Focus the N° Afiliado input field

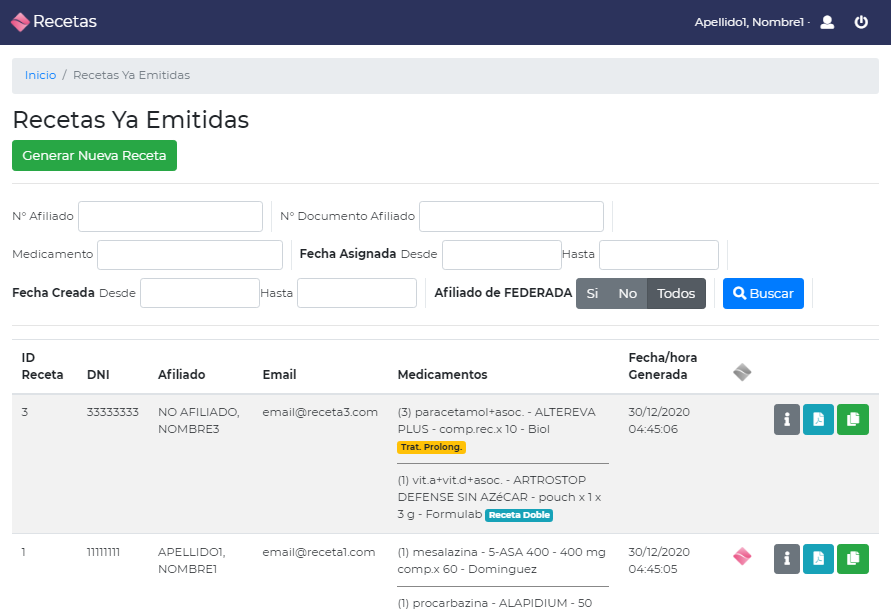coord(170,216)
